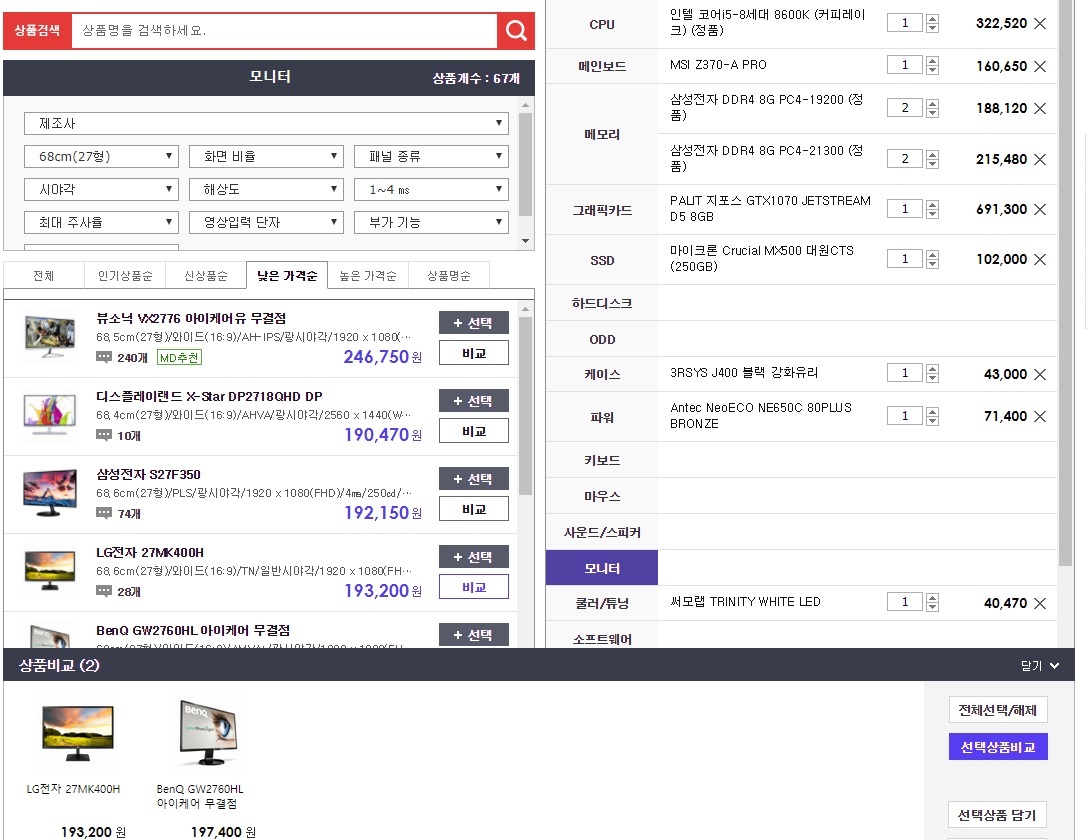Remove the CPU item with X icon
The image size is (1087, 840).
[1040, 24]
